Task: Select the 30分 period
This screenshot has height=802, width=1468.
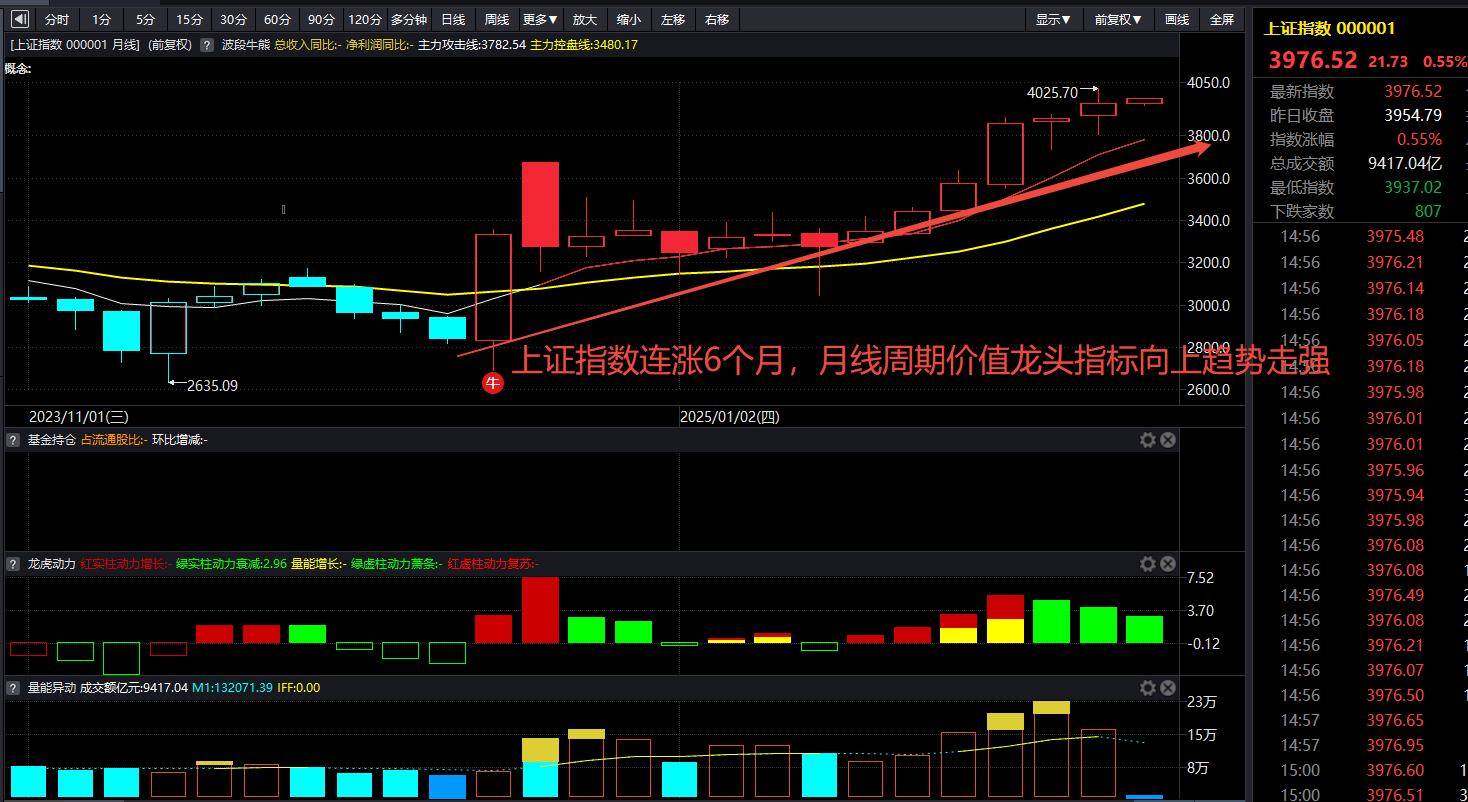Action: (234, 19)
